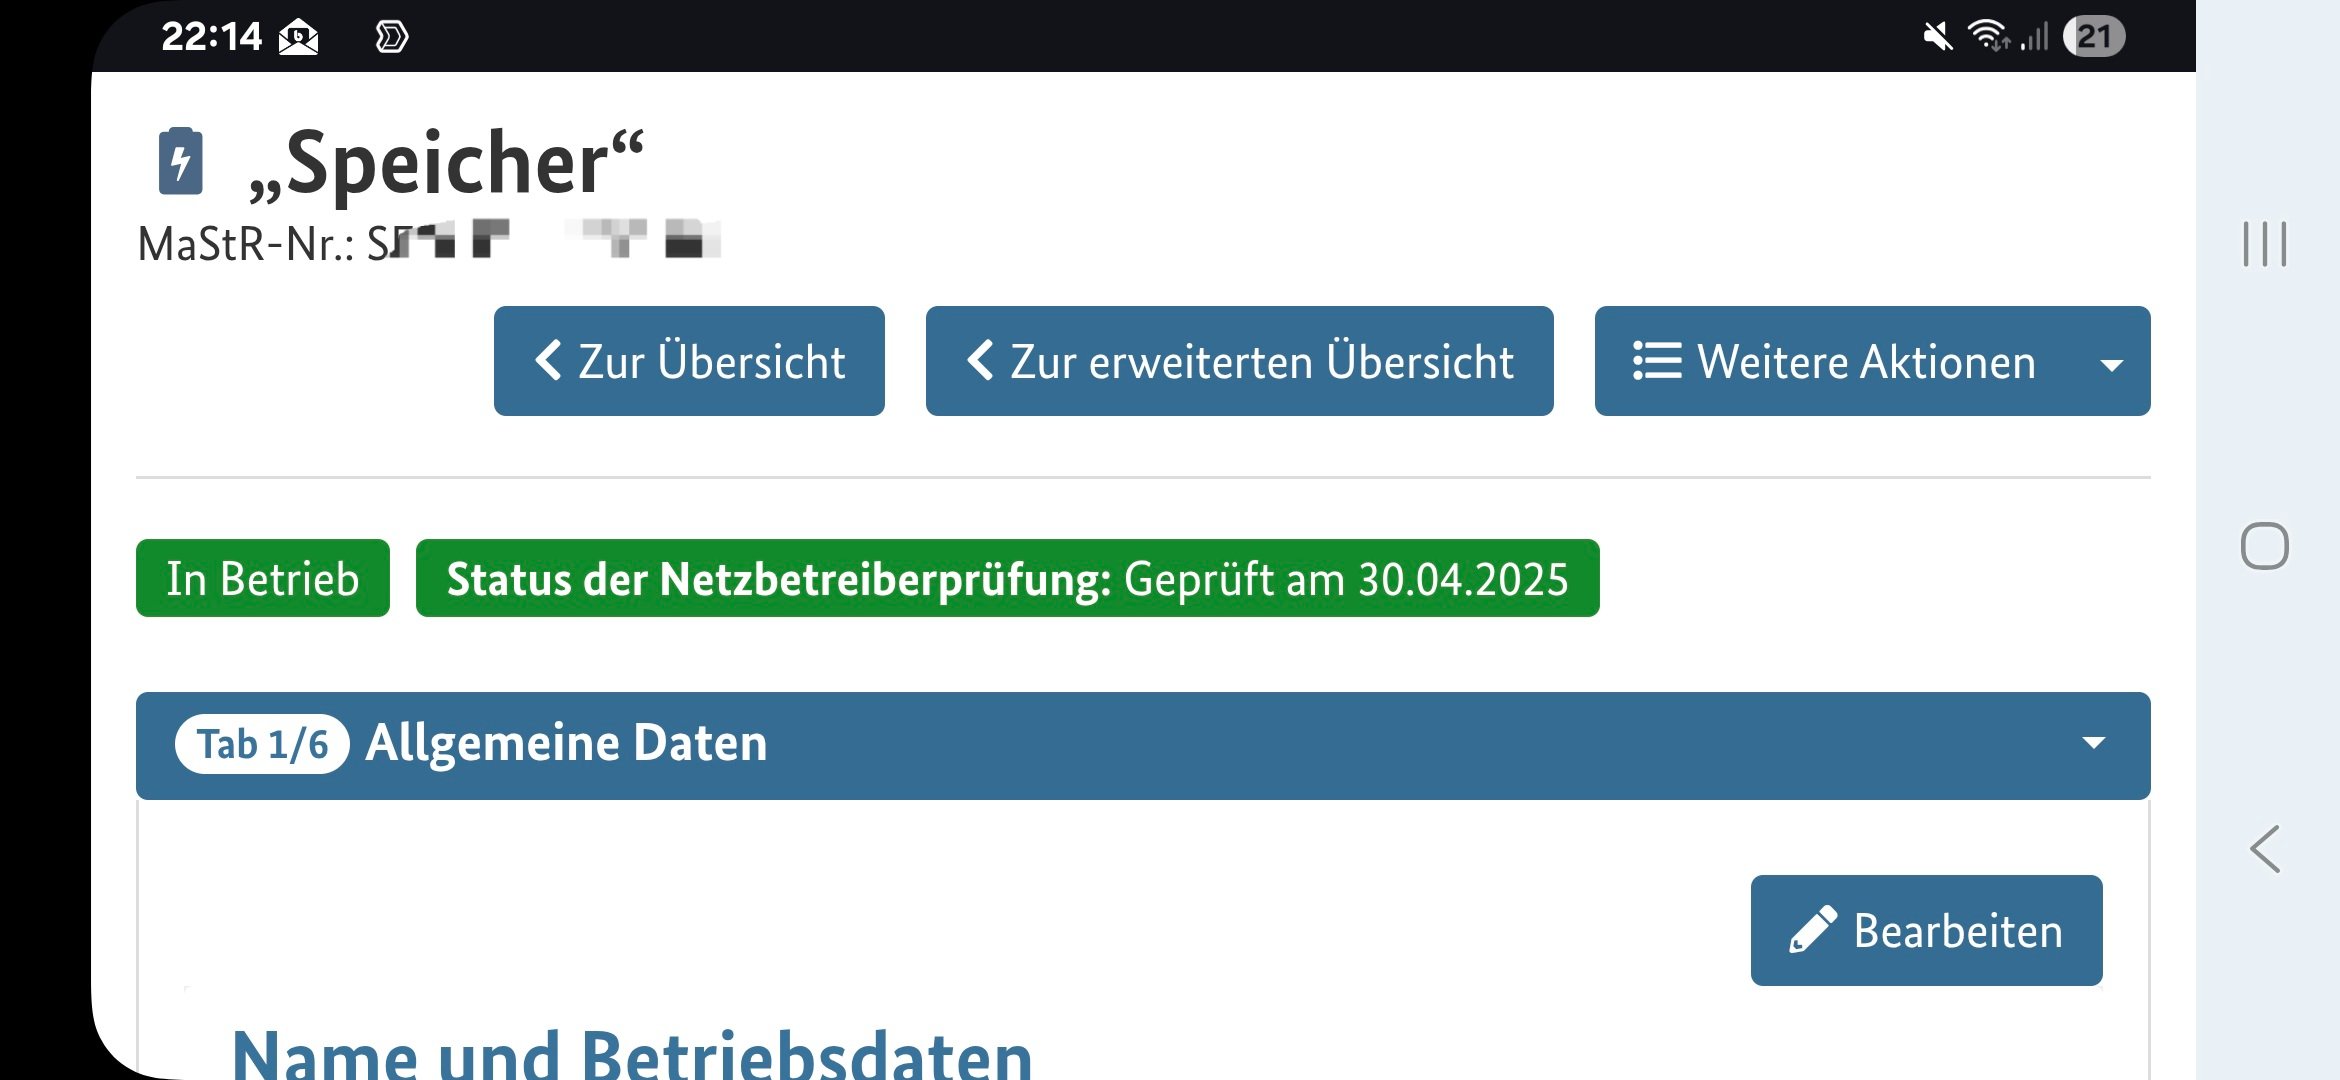Click the left chevron in Zur Übersicht

pos(551,362)
